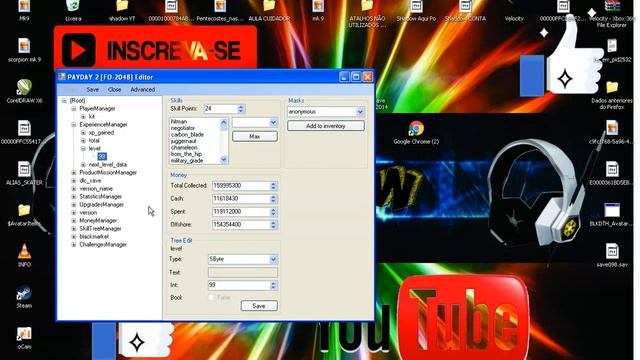The width and height of the screenshot is (640, 360).
Task: Select the SkillTreeManager tree item
Action: click(x=100, y=229)
